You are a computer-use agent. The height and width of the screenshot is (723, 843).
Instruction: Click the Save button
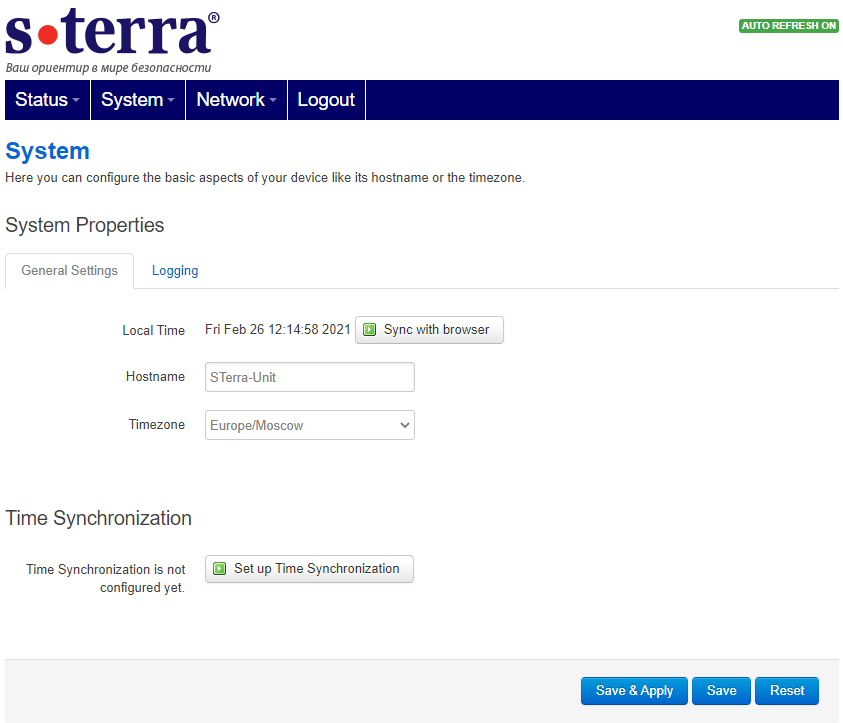[x=721, y=691]
